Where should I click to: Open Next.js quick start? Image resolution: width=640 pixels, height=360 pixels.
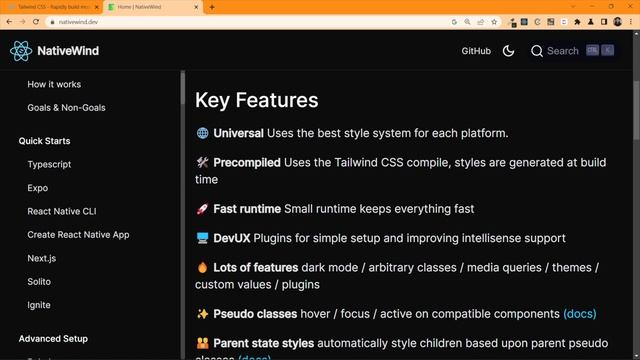click(x=42, y=258)
